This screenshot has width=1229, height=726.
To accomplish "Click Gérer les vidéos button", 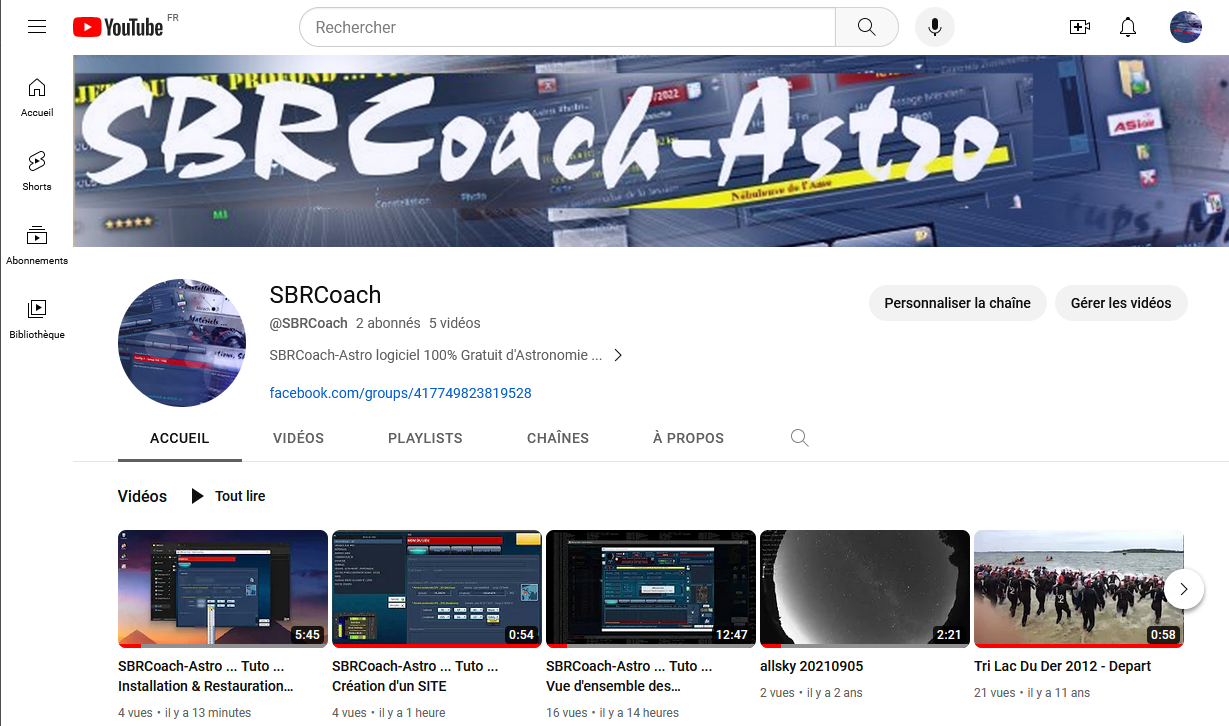I will click(1121, 303).
